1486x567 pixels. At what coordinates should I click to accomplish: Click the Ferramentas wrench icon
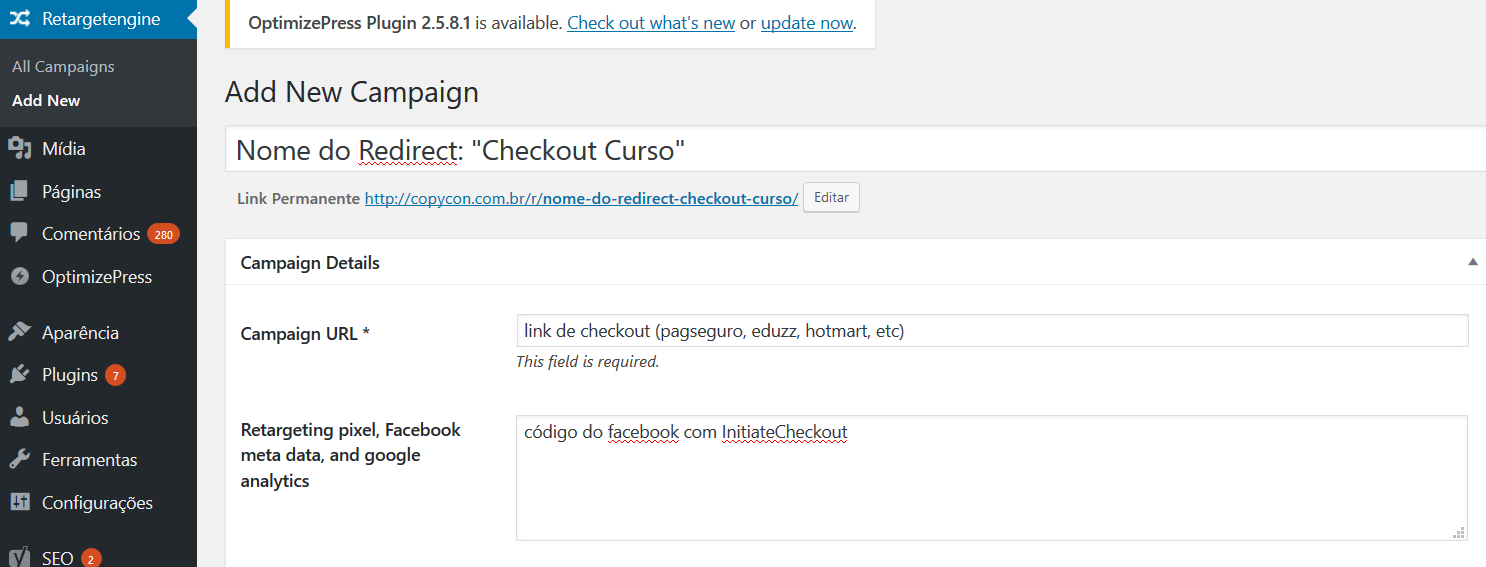click(x=20, y=460)
